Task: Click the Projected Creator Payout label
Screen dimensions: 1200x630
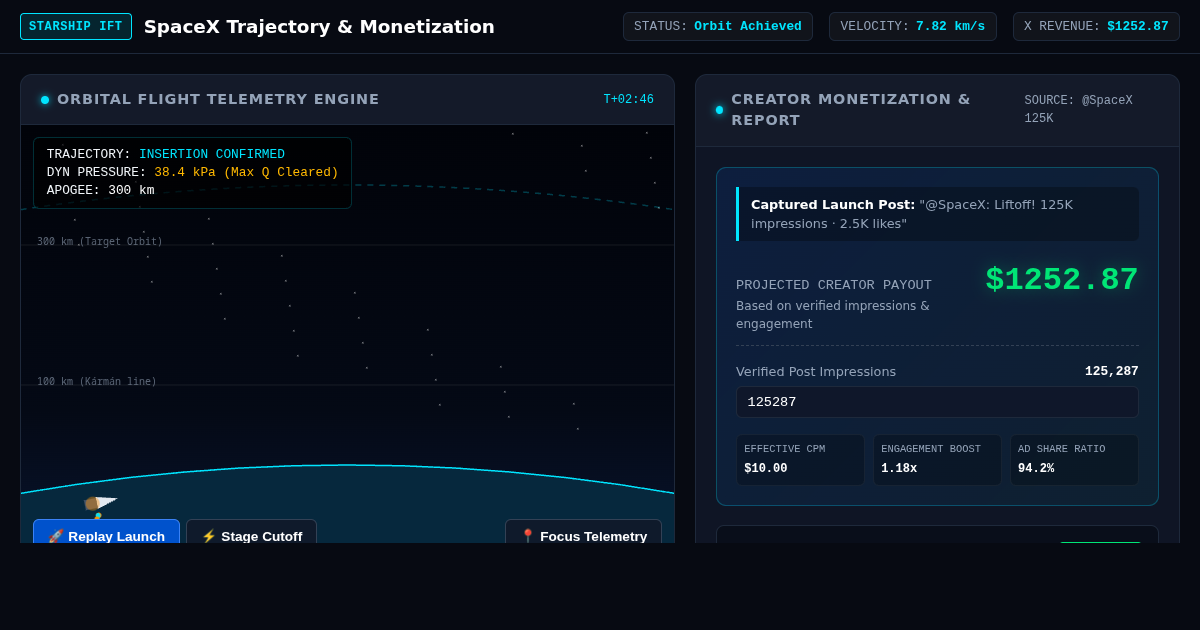Action: coord(834,285)
